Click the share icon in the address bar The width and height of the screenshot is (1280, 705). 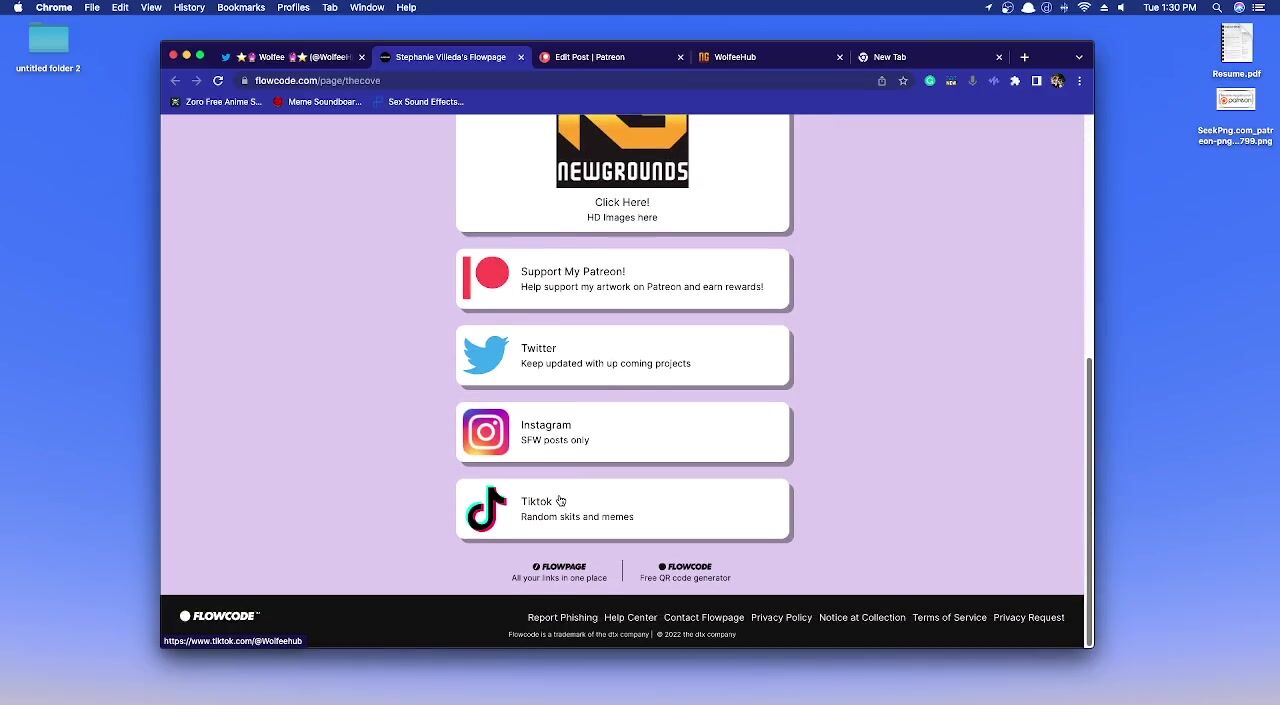[882, 81]
